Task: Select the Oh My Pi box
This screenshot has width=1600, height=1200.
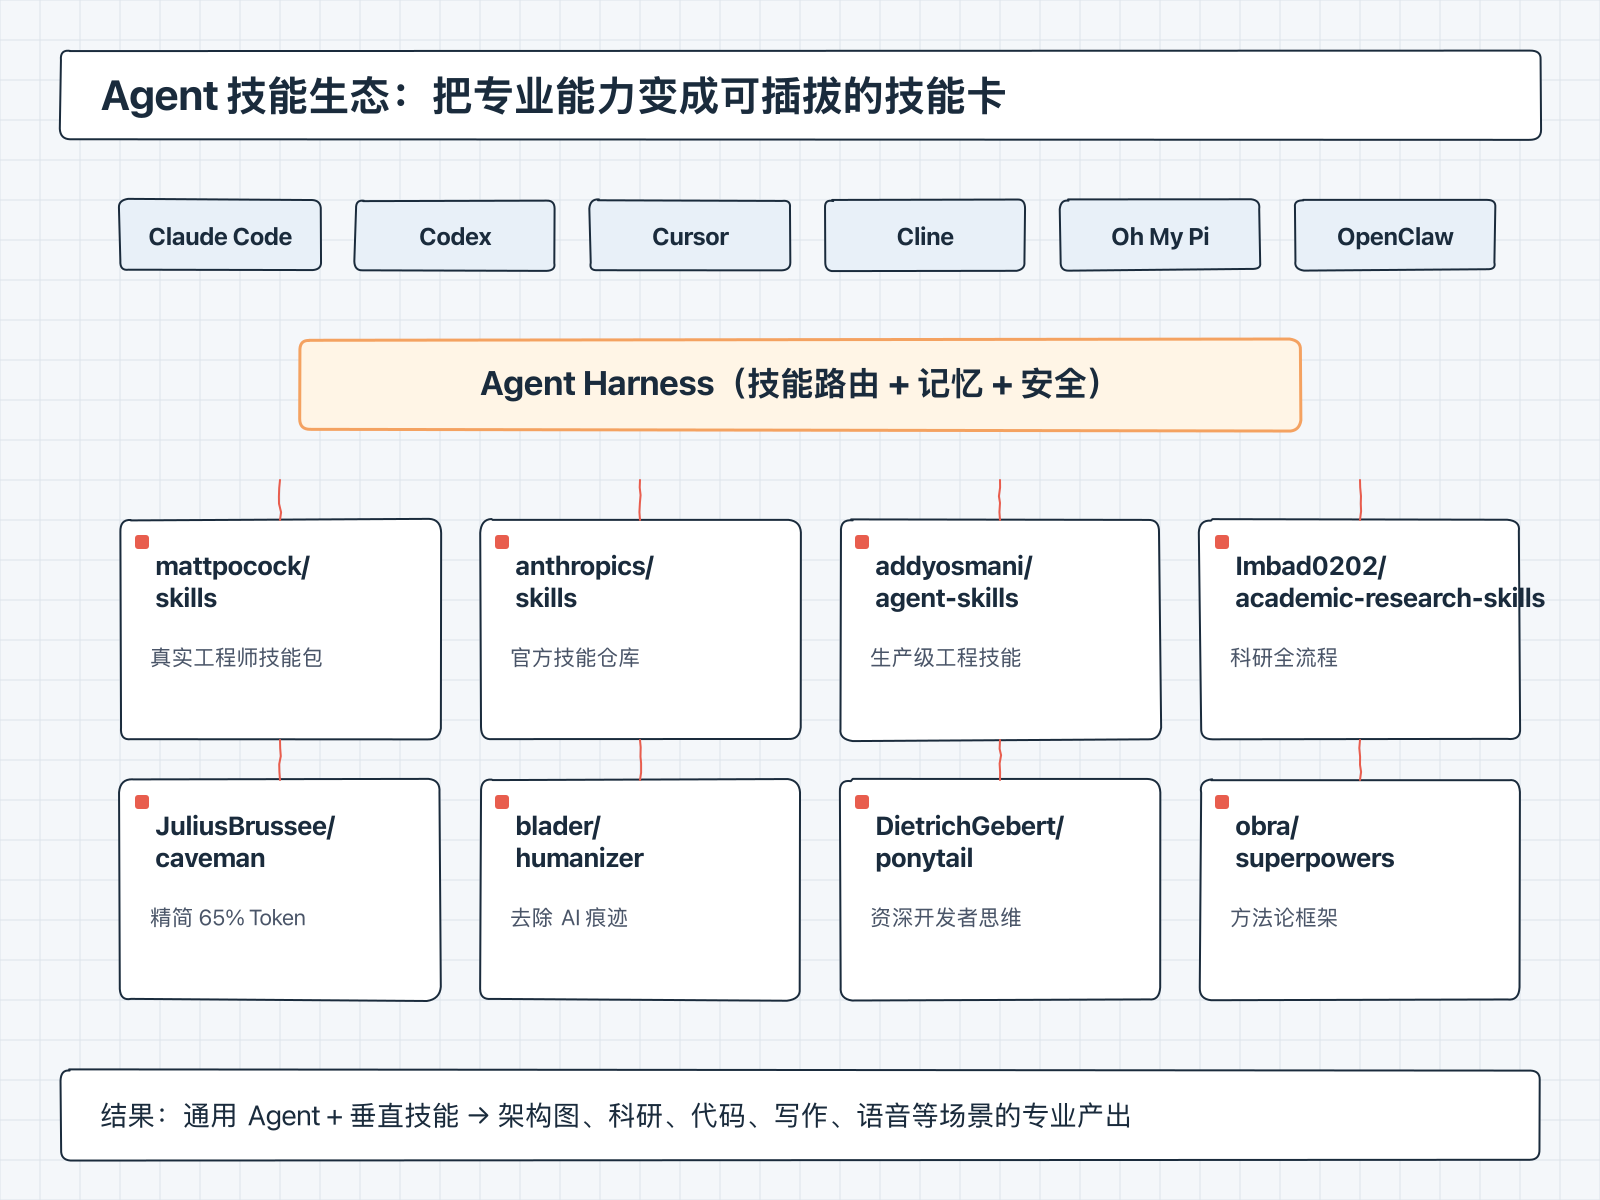Action: (x=1160, y=235)
